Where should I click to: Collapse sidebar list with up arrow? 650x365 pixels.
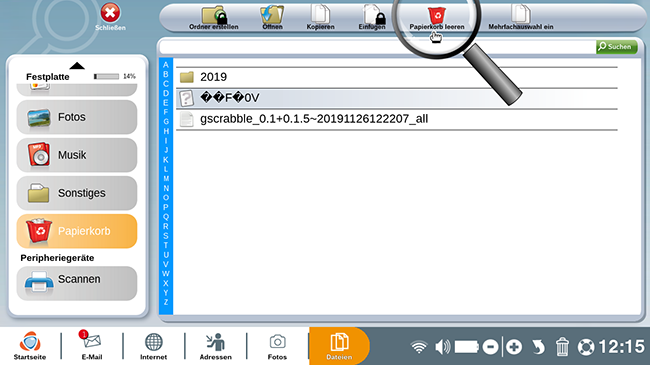(x=77, y=66)
